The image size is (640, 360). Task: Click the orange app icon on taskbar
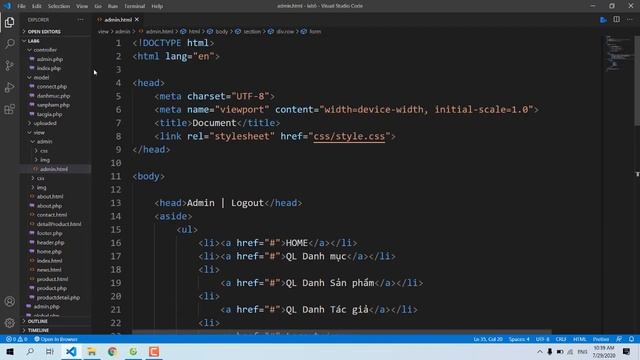[x=154, y=351]
